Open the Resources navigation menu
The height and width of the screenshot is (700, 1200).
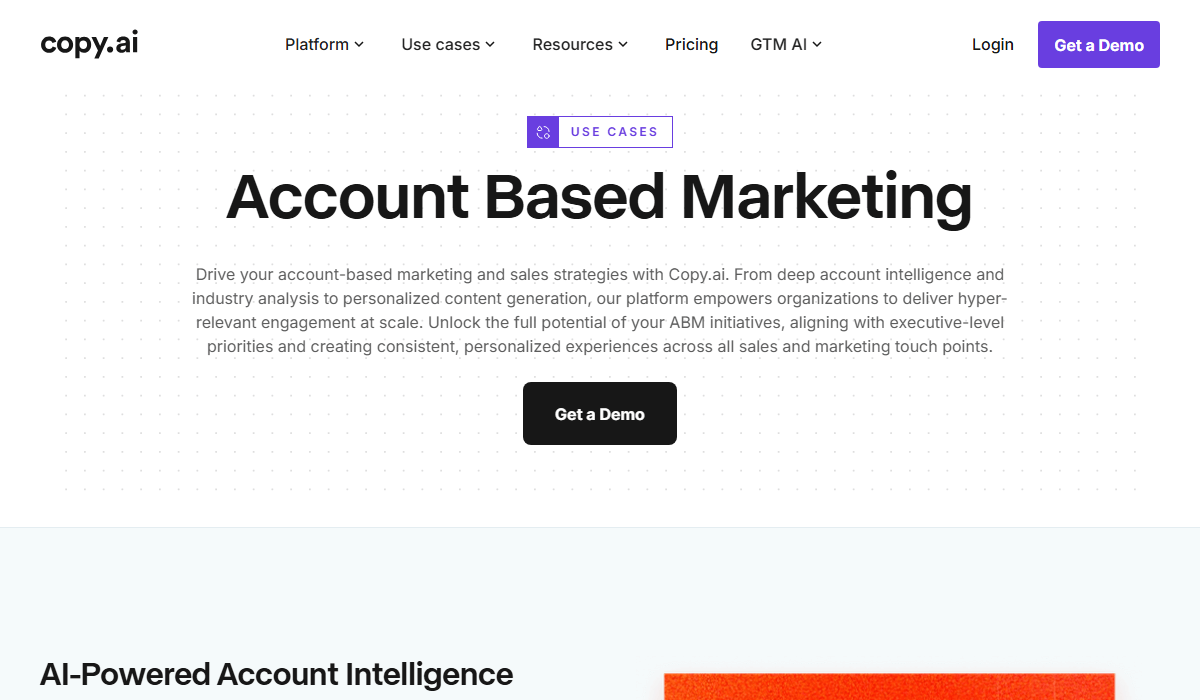coord(572,45)
